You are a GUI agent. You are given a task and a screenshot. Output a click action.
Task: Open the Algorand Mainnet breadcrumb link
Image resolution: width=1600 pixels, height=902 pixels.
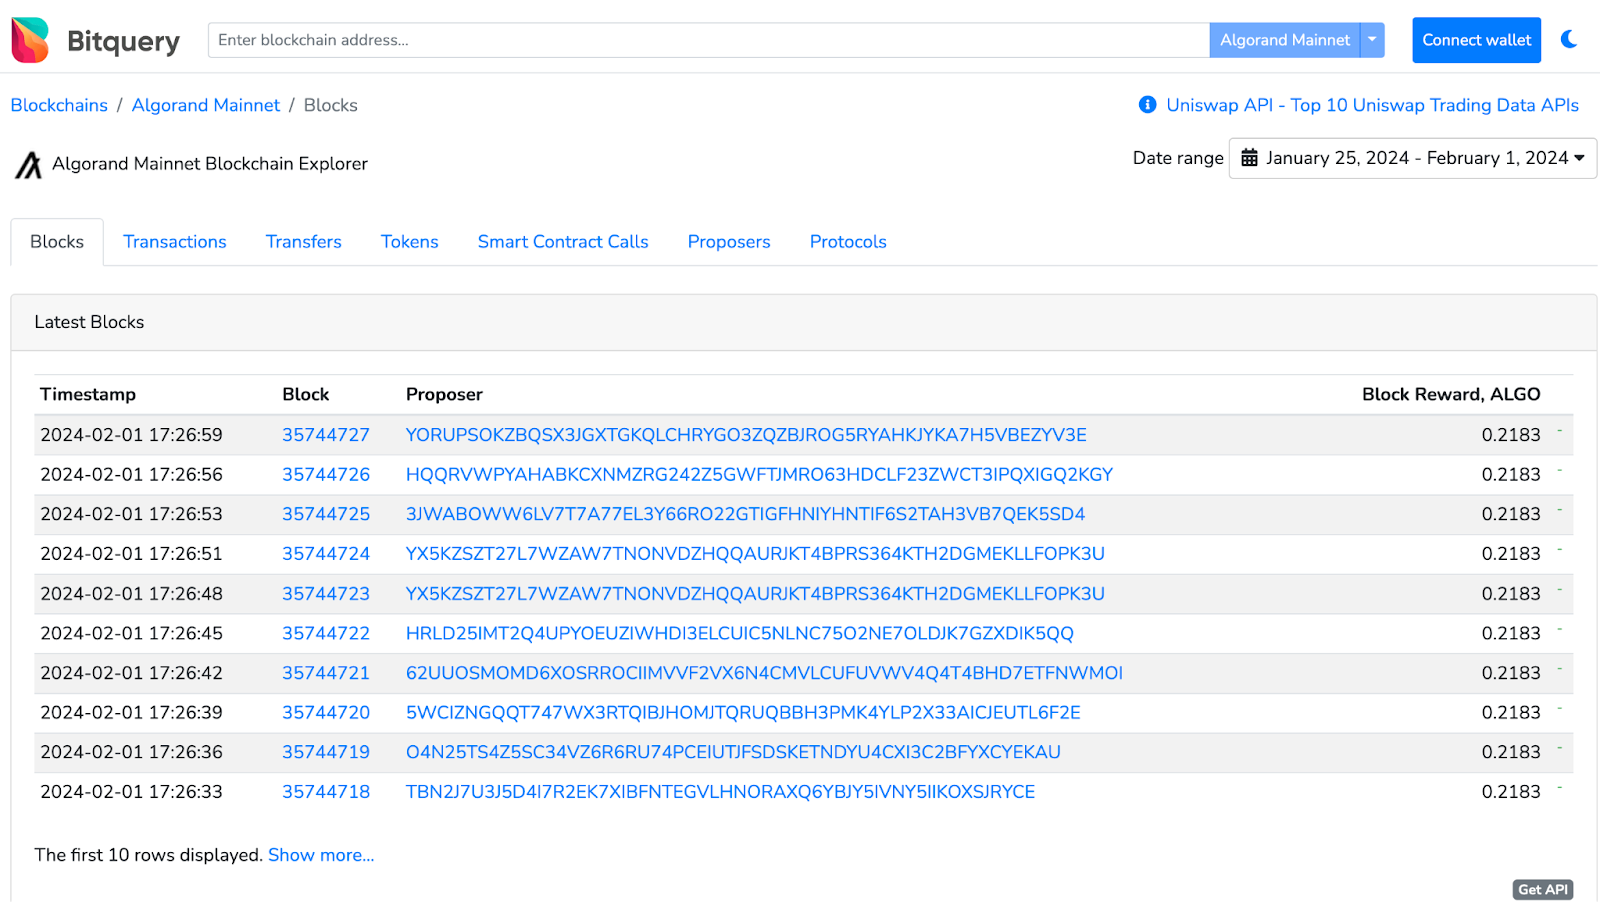pyautogui.click(x=206, y=105)
